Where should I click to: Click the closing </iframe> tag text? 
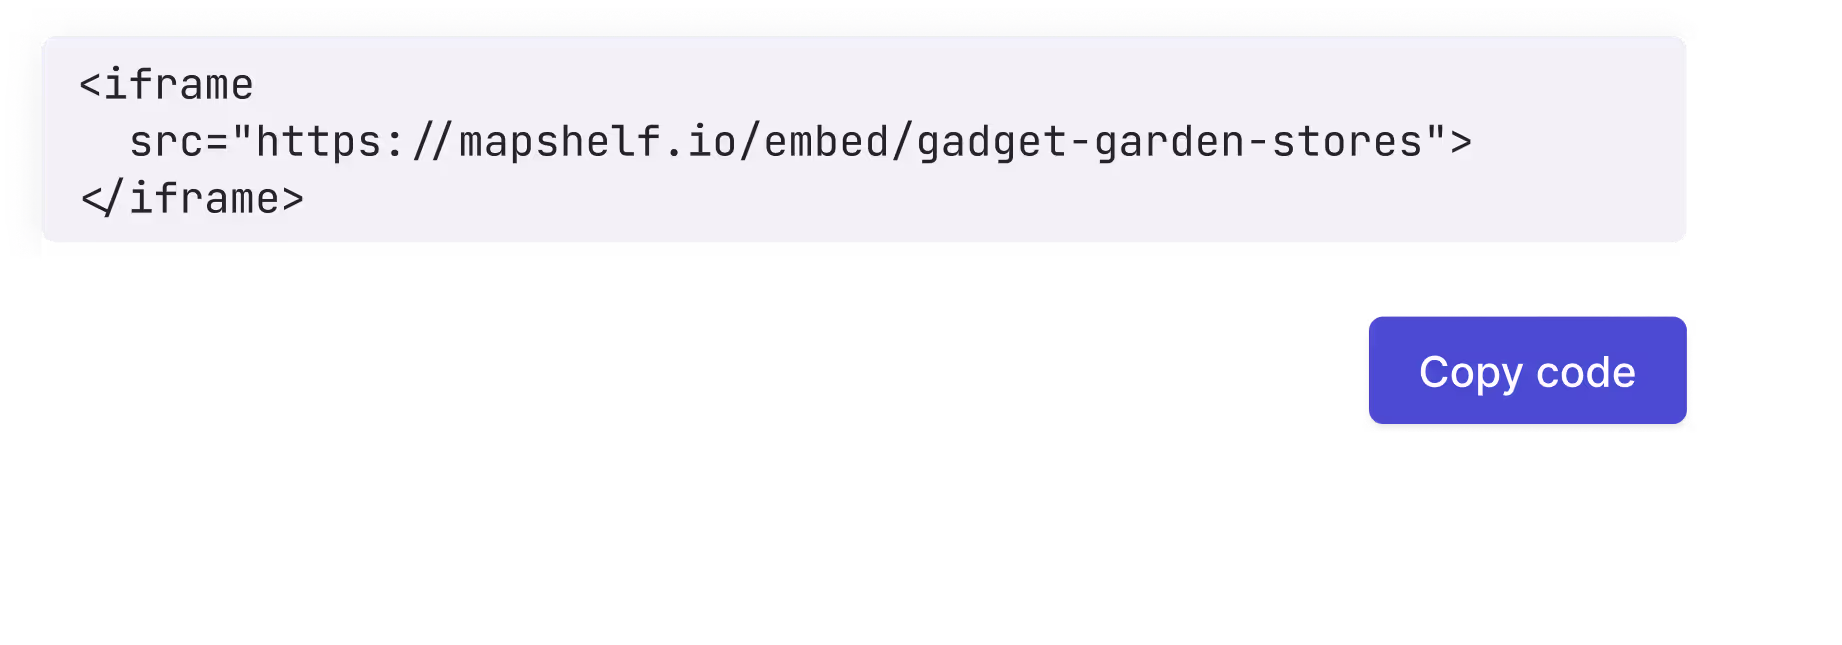(x=192, y=198)
